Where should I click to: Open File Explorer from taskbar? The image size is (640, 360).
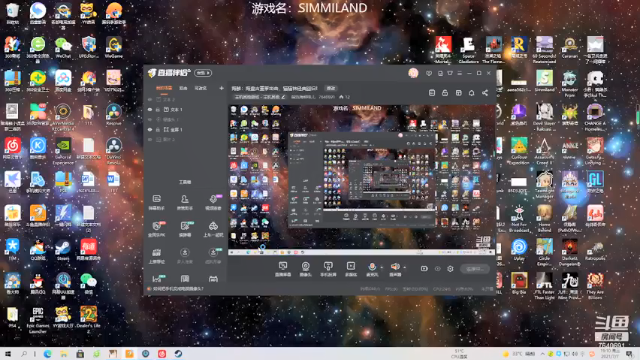(64, 354)
